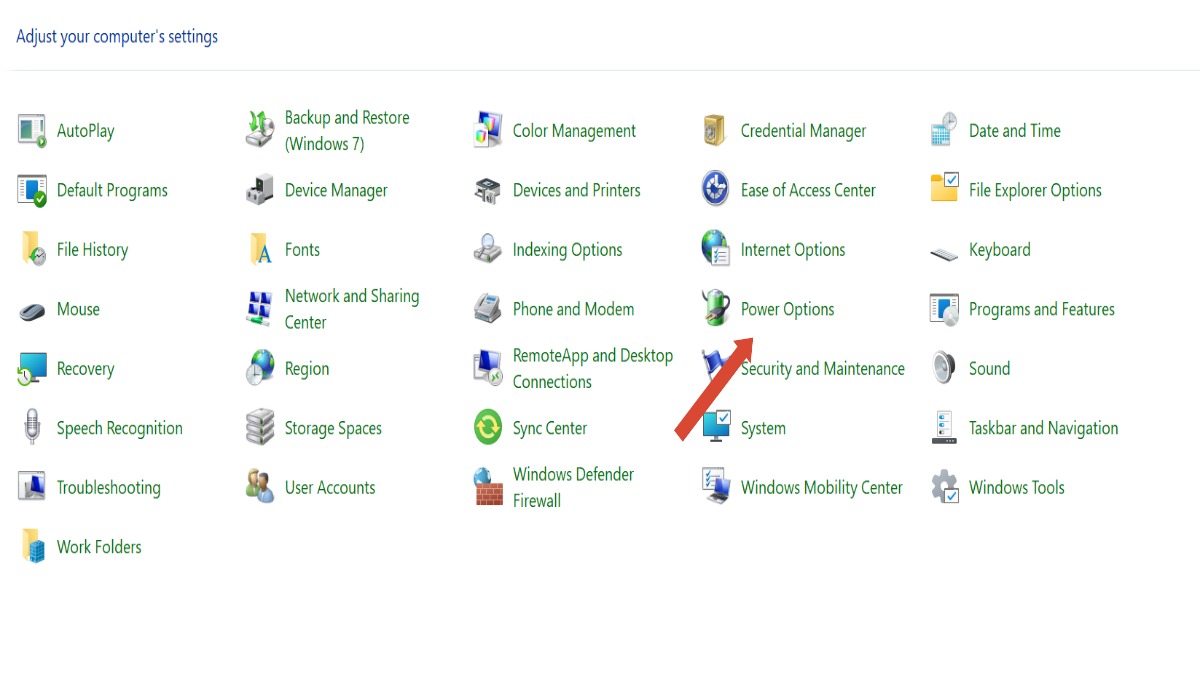Open the Sync Center link
Viewport: 1200px width, 675px height.
coord(550,428)
